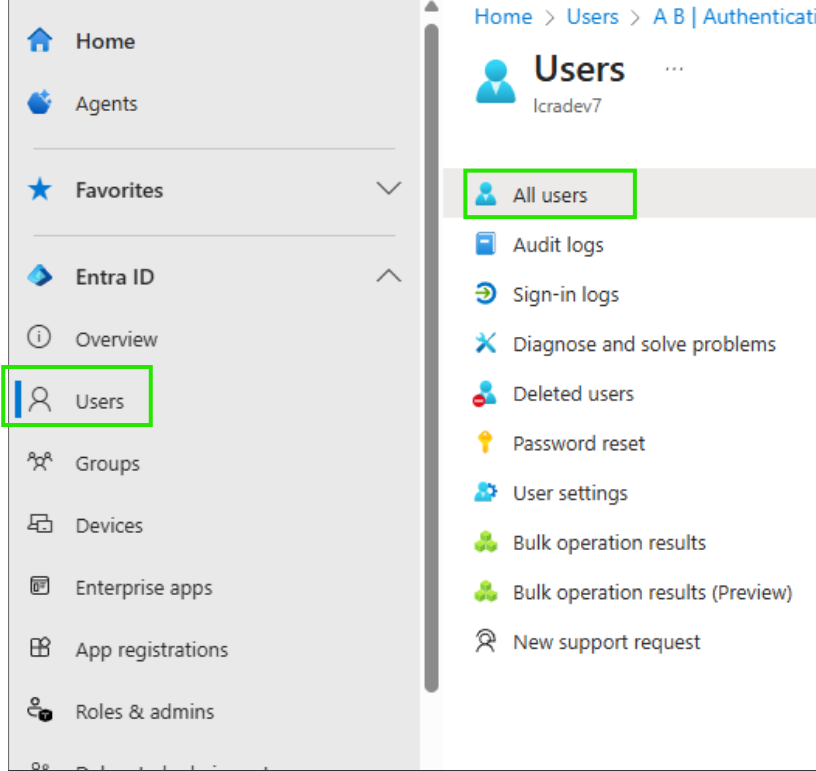Click the Entra ID diamond icon
The width and height of the screenshot is (816, 771).
click(40, 276)
